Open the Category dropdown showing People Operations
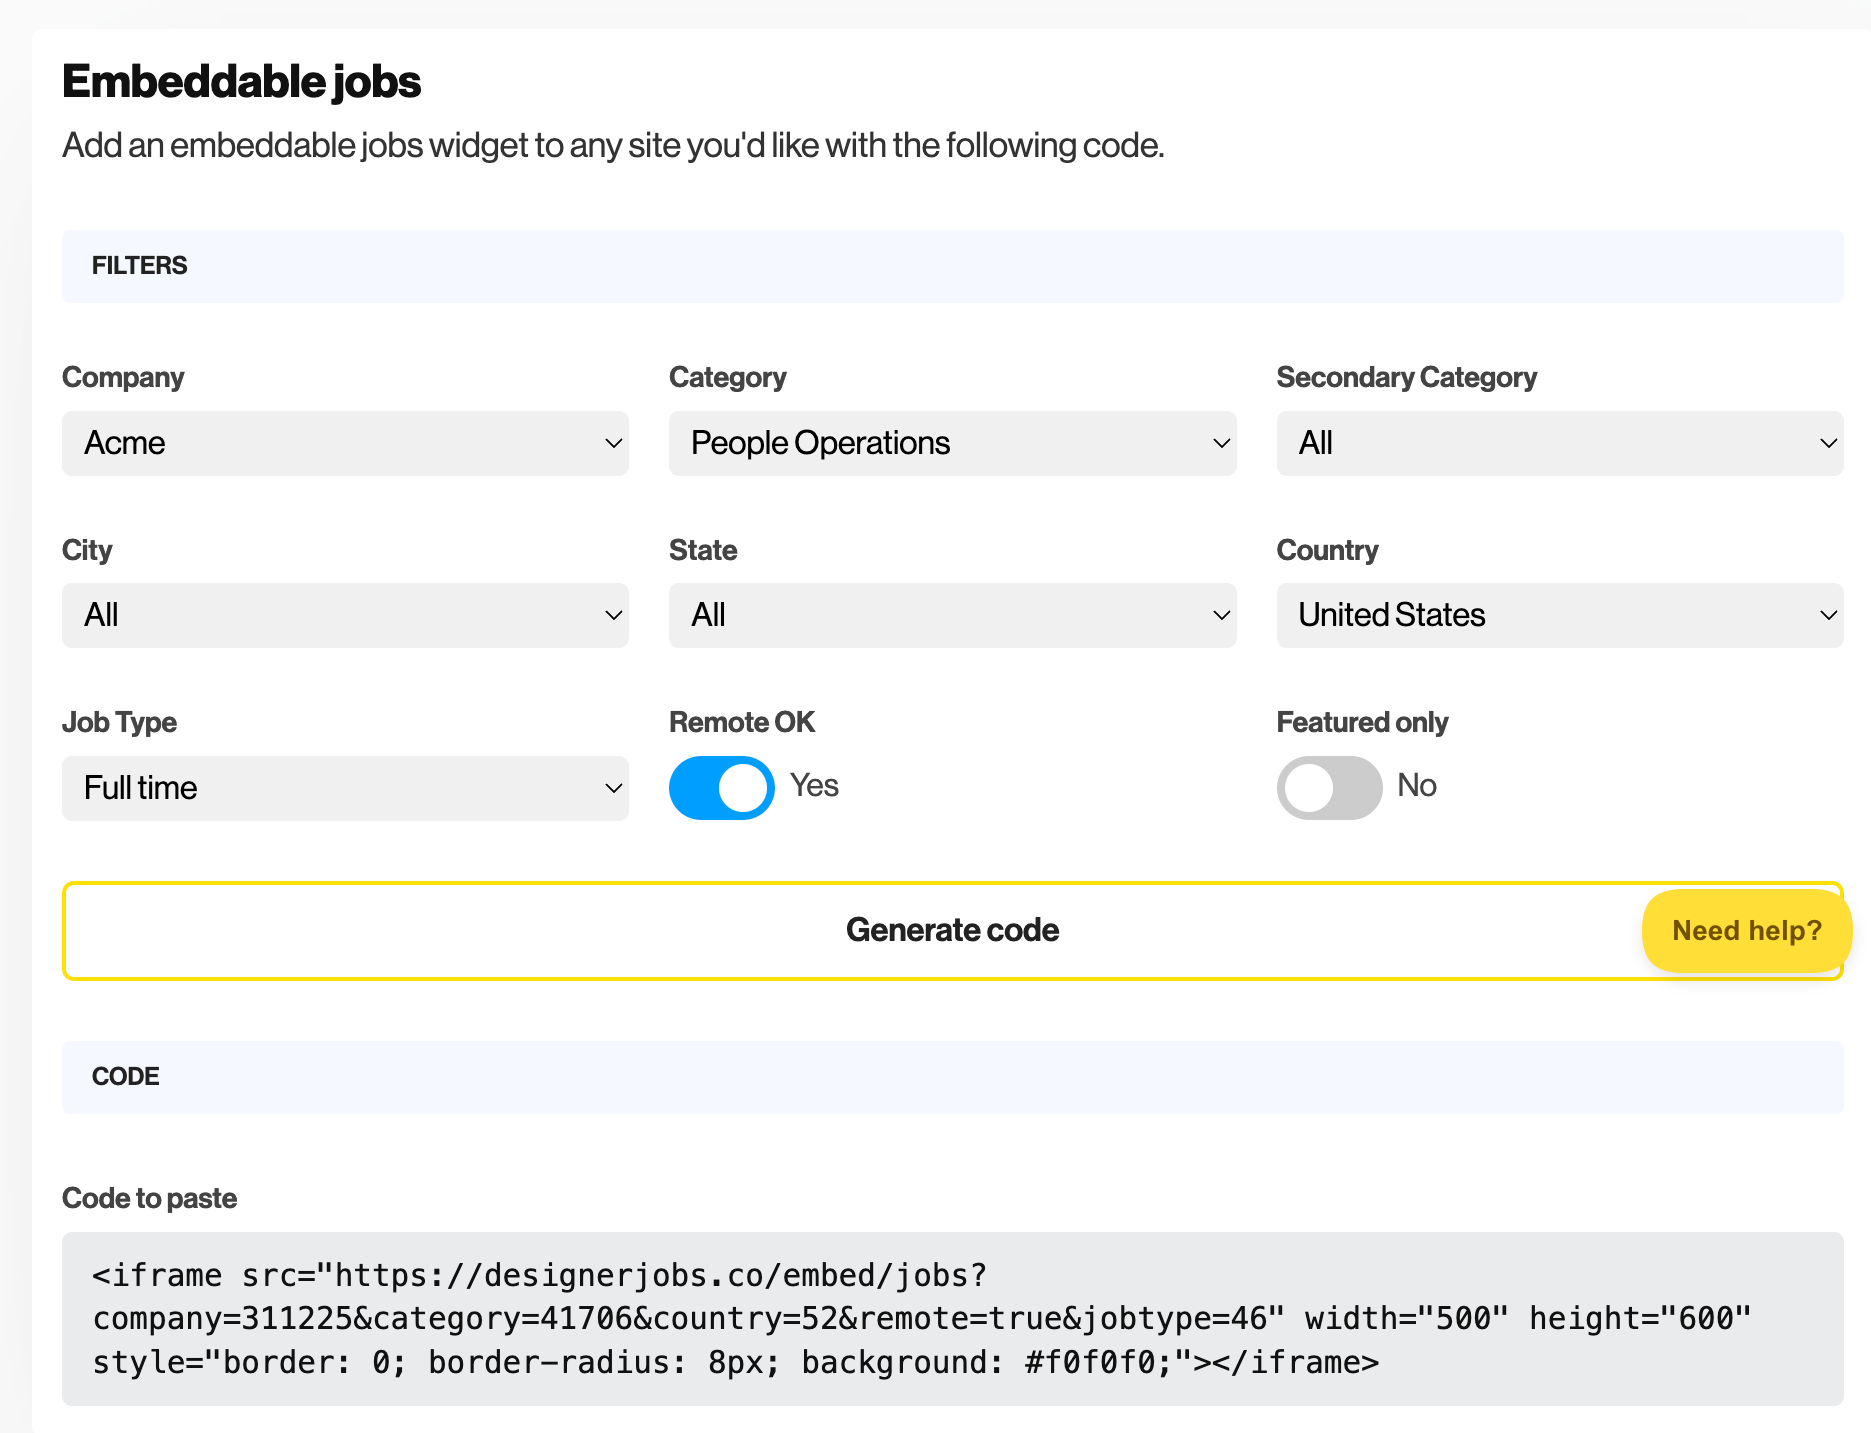1871x1433 pixels. 951,443
